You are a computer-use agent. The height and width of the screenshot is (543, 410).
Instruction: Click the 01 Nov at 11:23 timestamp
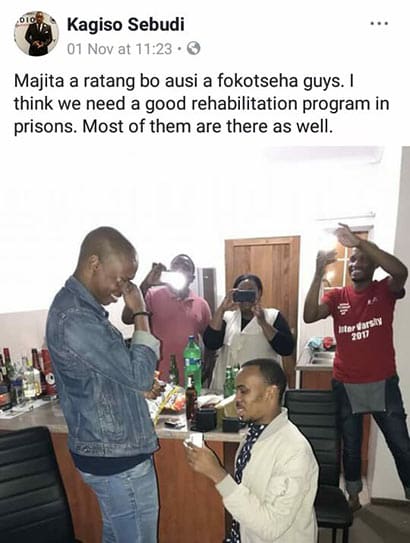point(119,49)
